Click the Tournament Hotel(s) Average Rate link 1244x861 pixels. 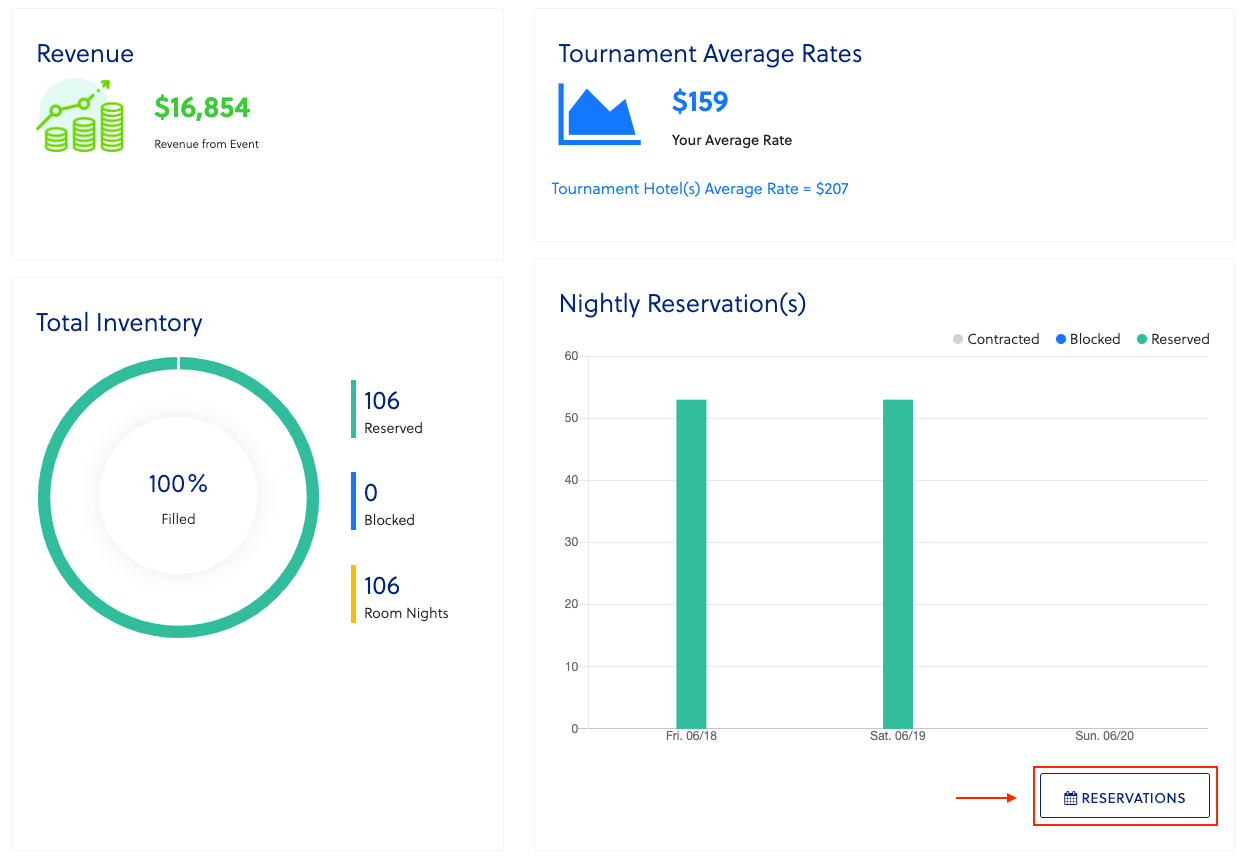click(700, 188)
